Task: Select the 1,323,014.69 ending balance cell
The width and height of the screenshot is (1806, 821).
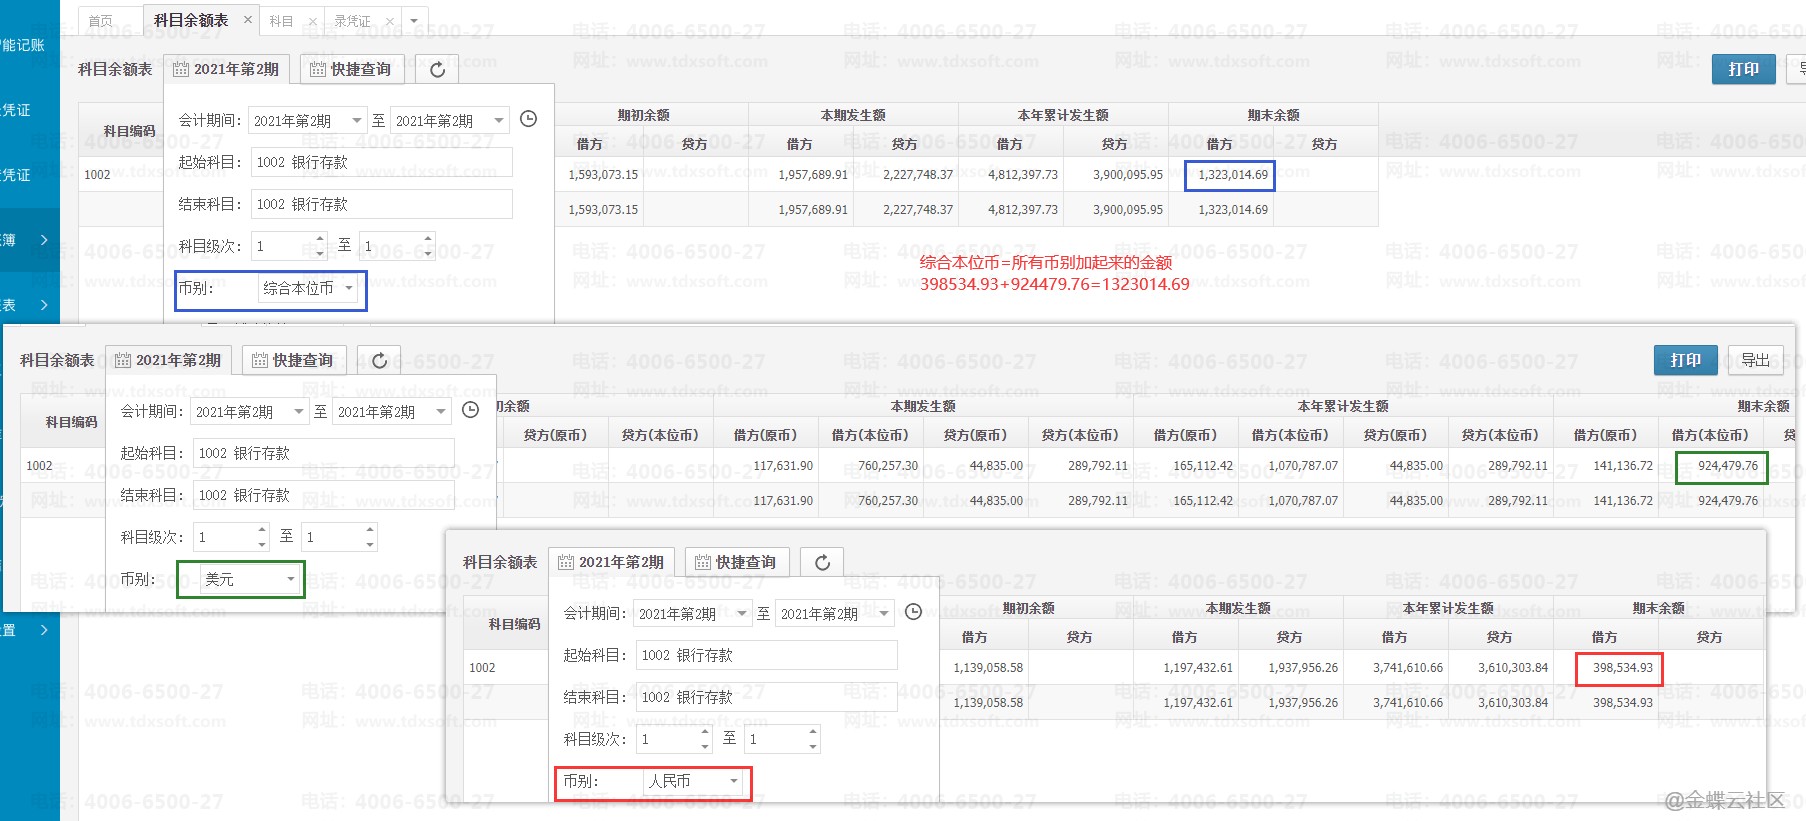Action: (1230, 175)
